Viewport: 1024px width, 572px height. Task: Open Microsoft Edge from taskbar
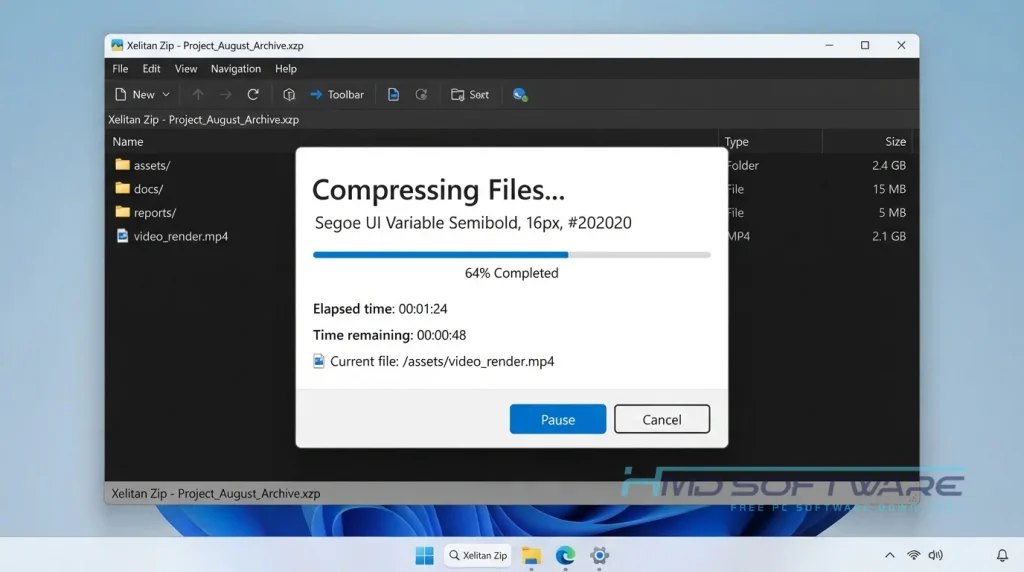566,556
